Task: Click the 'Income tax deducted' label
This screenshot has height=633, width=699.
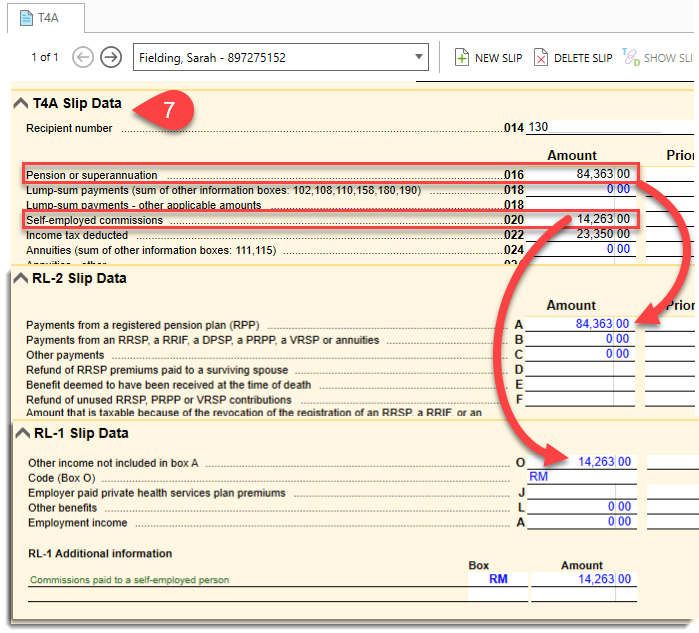Action: click(x=77, y=235)
